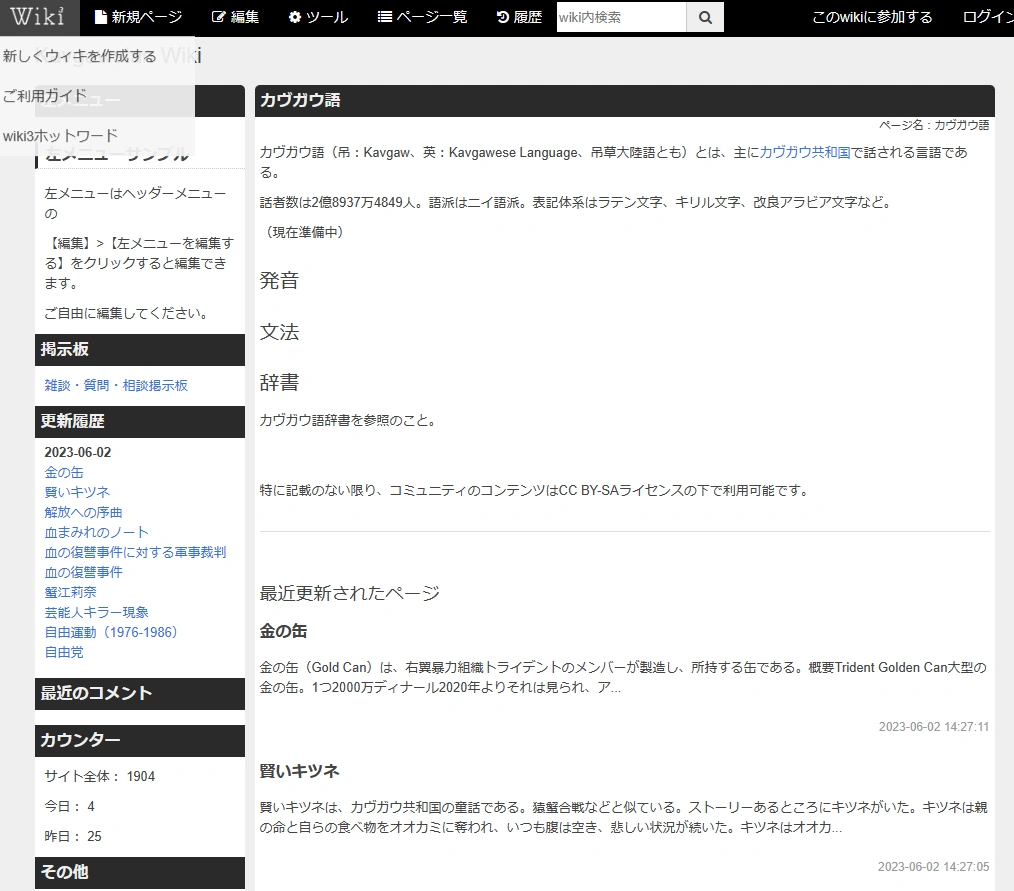
Task: Click inside the wiki内検索 search field
Action: coord(620,17)
